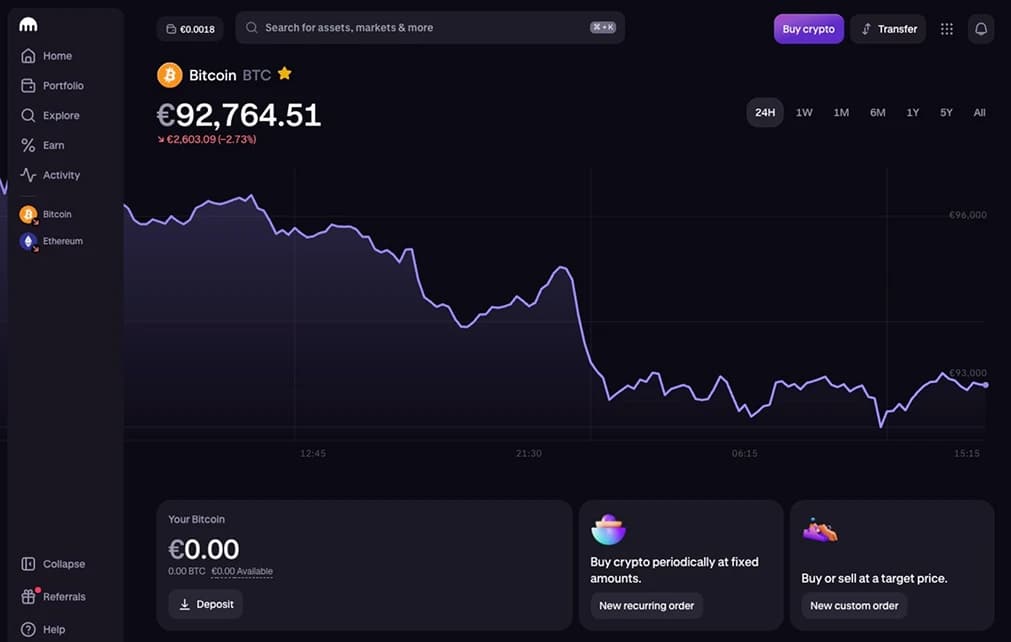Click the Ethereum coin icon in sidebar

click(28, 241)
